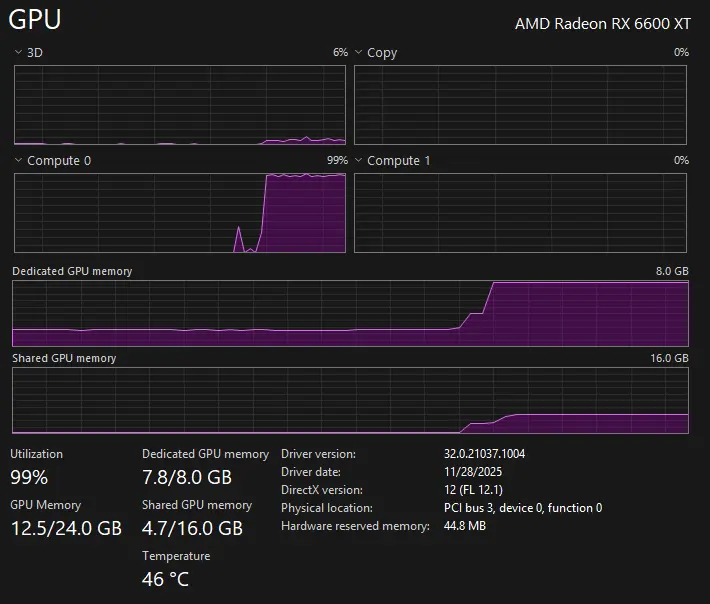The height and width of the screenshot is (604, 710).
Task: Click the 12 (FL 12.1) value
Action: coord(473,490)
